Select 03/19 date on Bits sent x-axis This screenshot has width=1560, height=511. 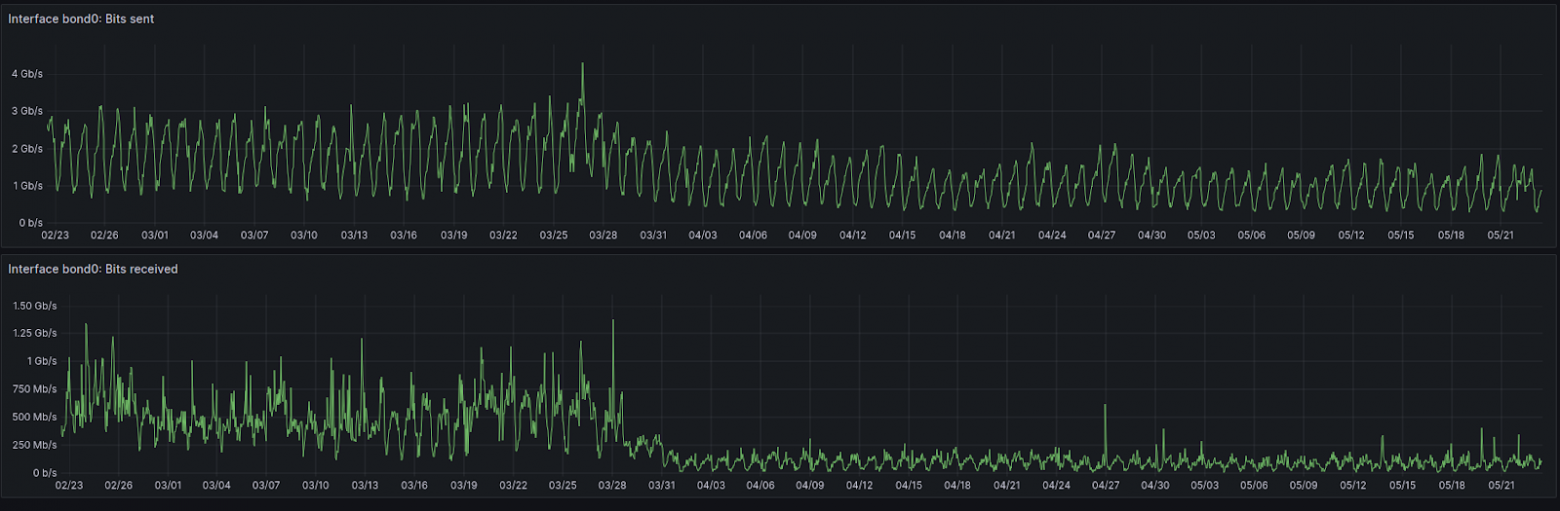point(454,235)
